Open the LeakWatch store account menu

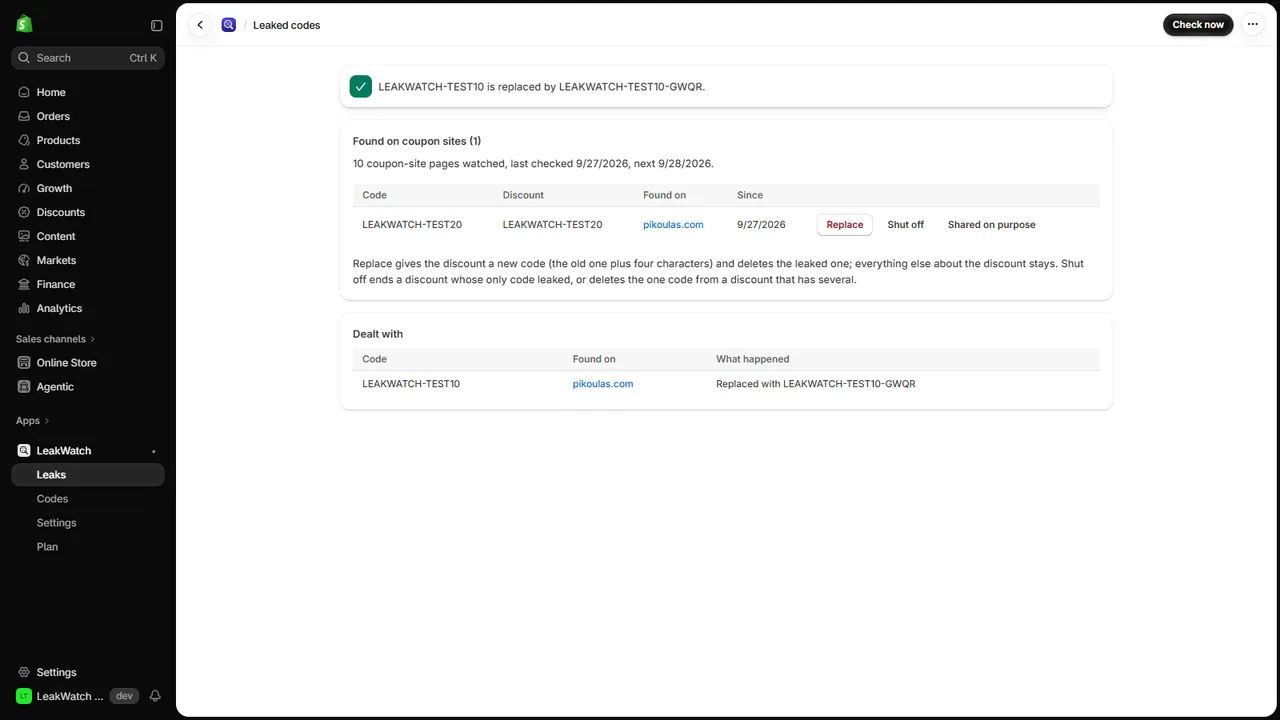(x=60, y=696)
